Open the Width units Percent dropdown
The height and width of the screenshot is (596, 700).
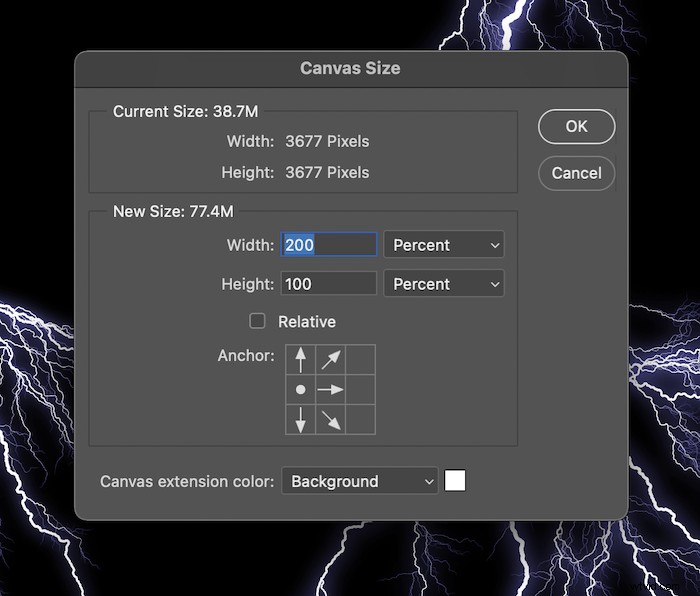click(x=444, y=245)
